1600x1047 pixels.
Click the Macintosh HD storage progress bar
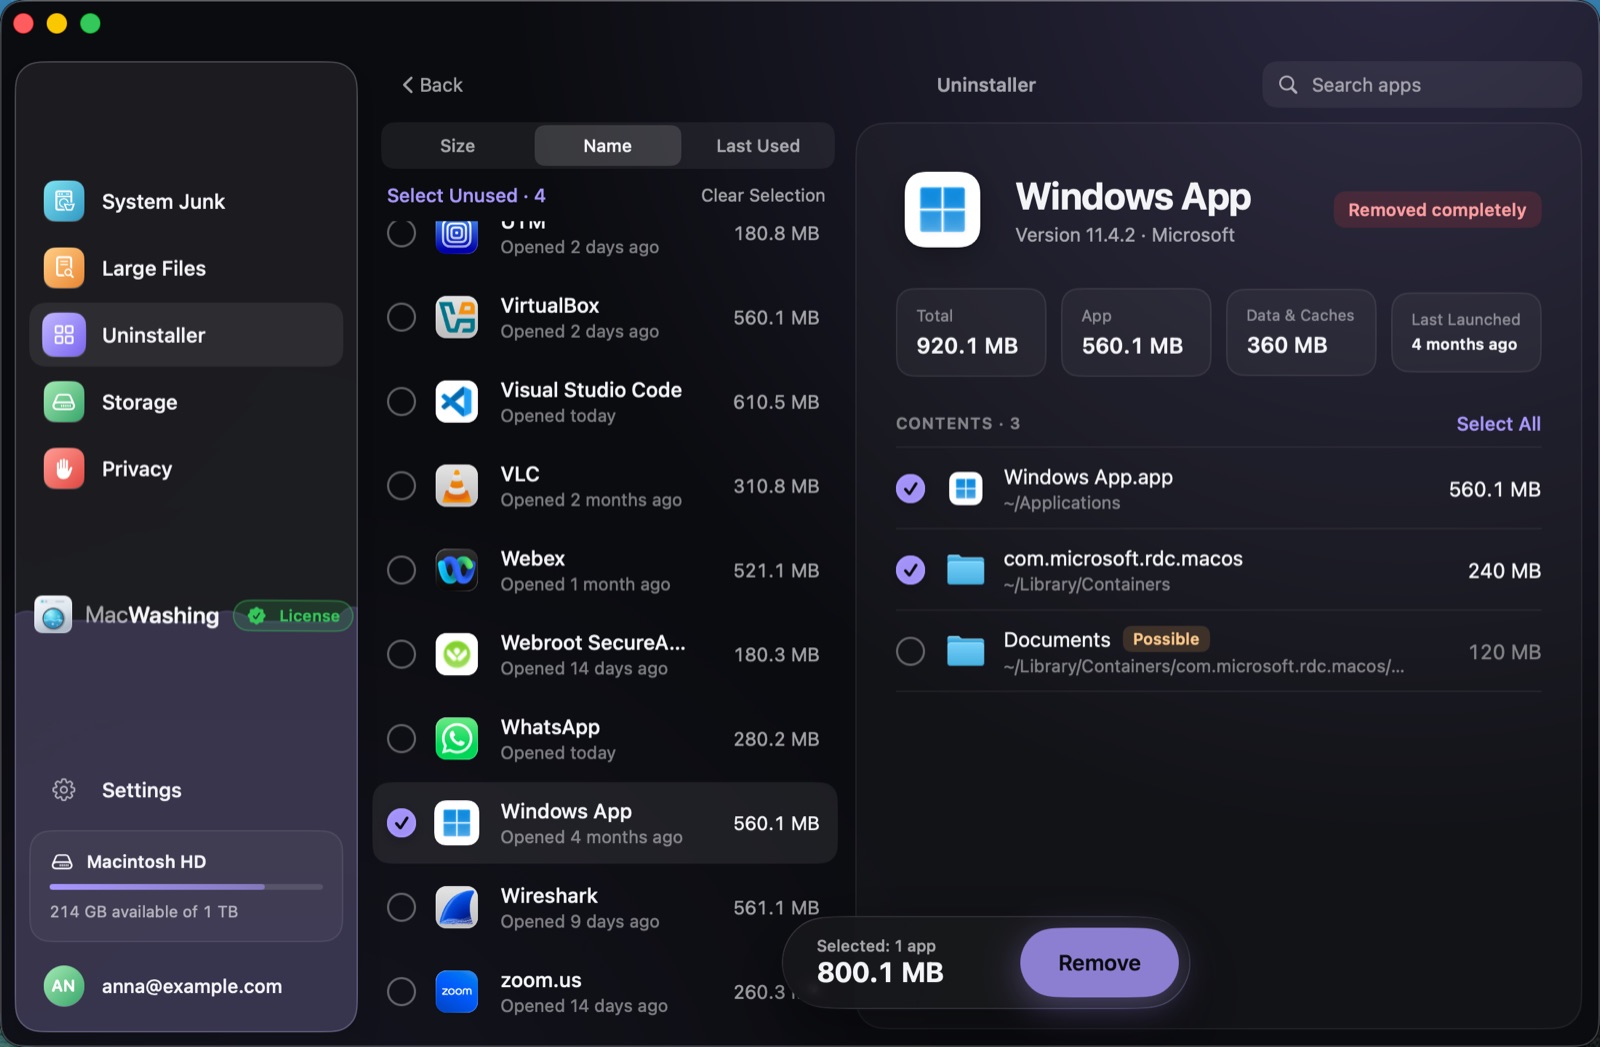point(186,887)
